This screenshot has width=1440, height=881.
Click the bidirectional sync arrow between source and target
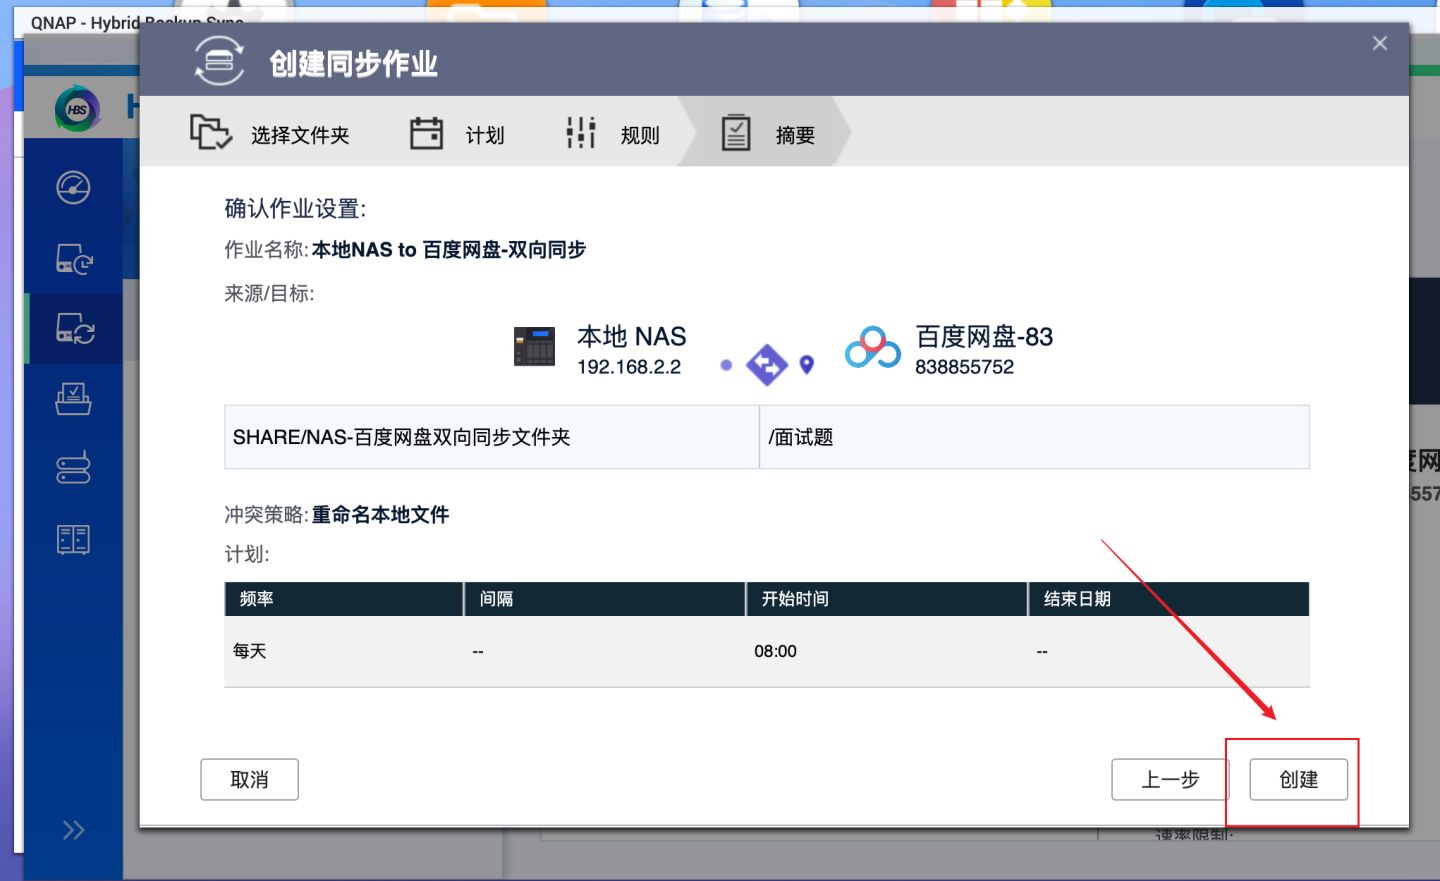(x=767, y=365)
